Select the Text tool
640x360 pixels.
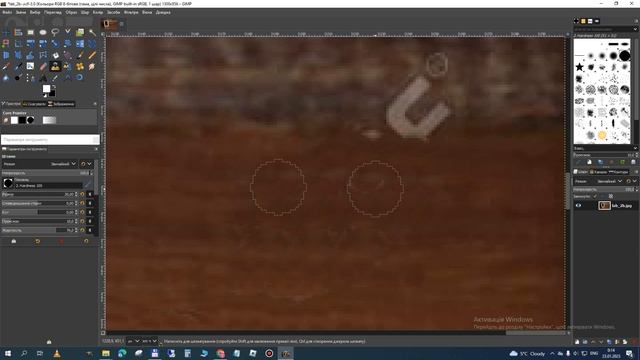coord(43,78)
